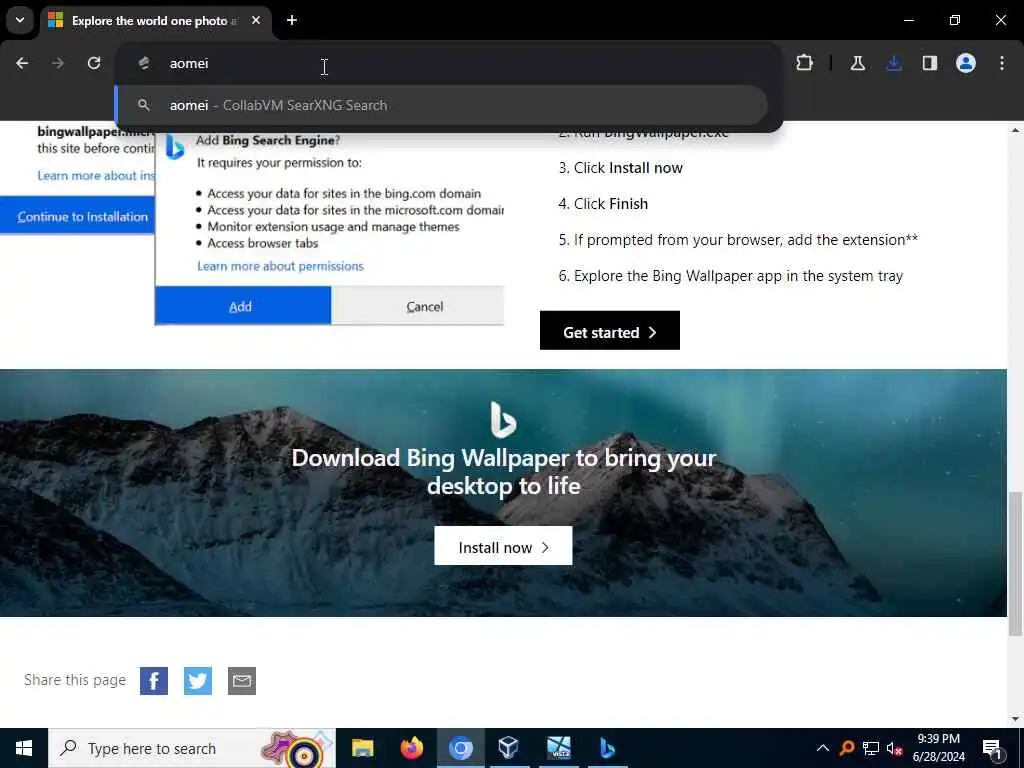The width and height of the screenshot is (1024, 768).
Task: Go back to the previous page
Action: tap(22, 63)
